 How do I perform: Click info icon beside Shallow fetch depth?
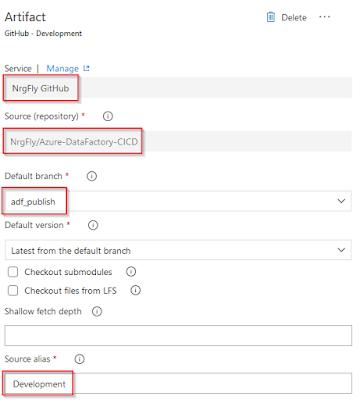coord(97,311)
